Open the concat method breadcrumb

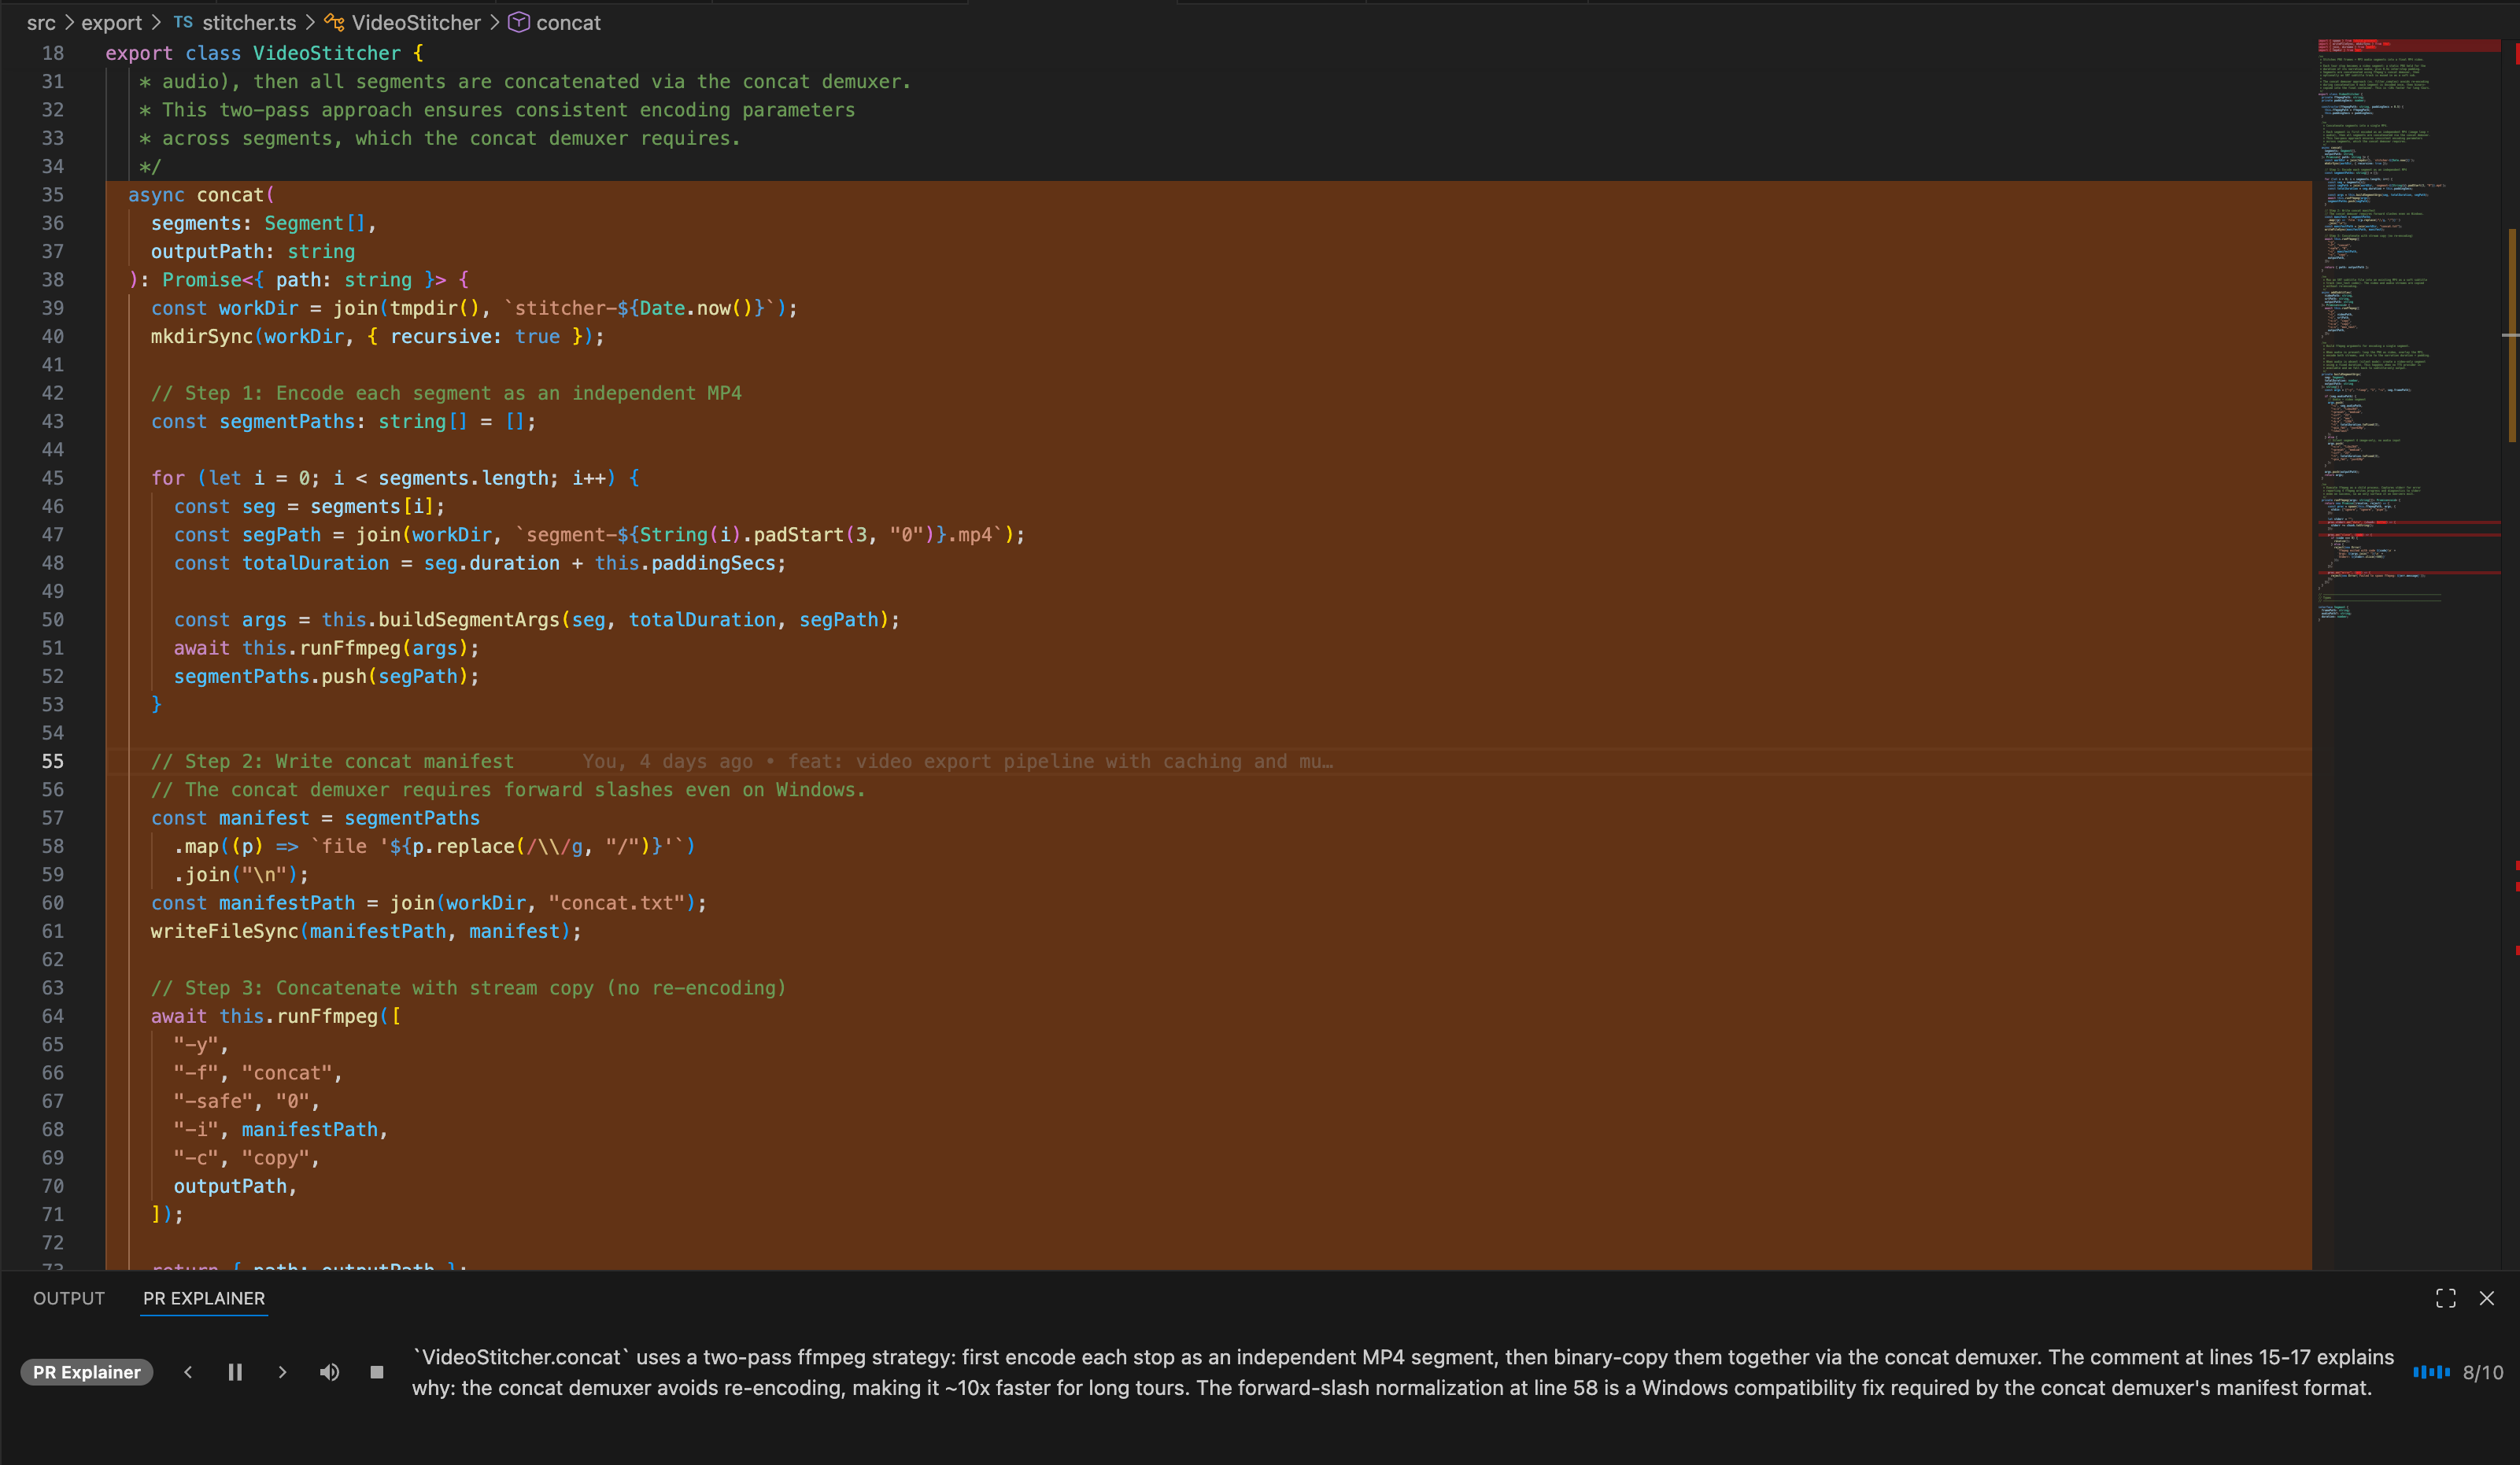[x=567, y=22]
